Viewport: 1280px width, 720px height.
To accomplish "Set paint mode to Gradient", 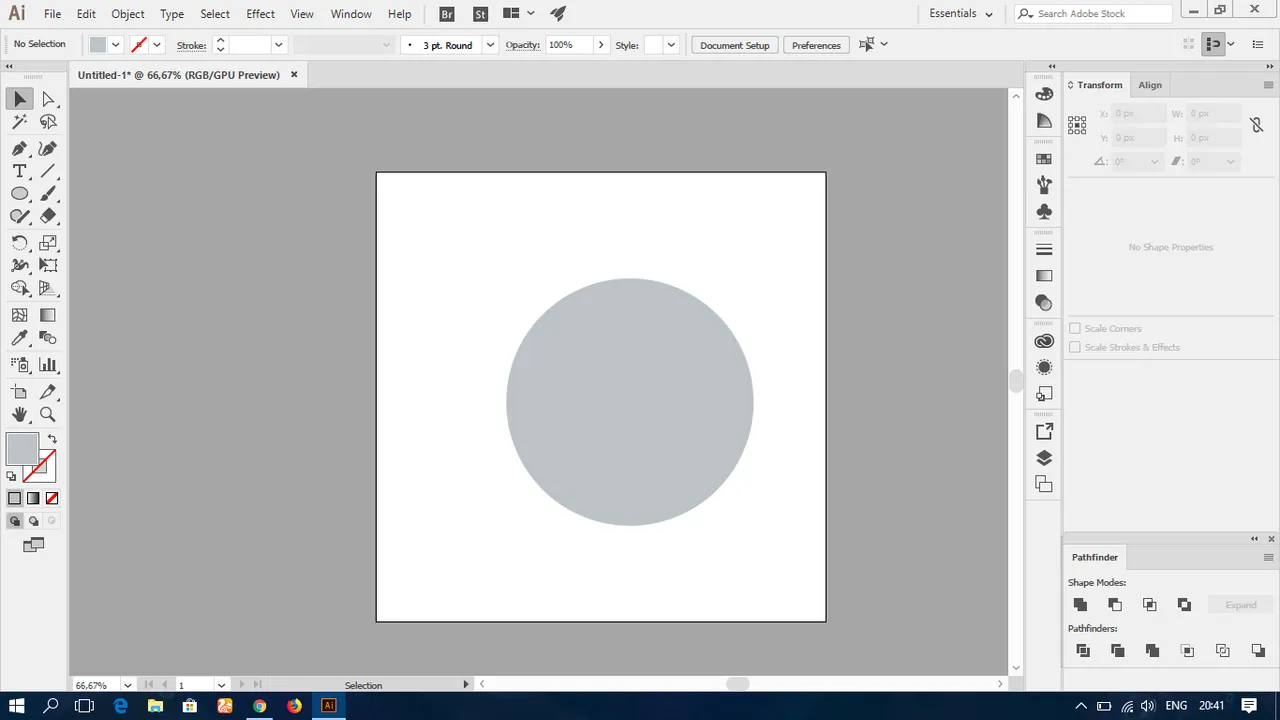I will click(33, 498).
